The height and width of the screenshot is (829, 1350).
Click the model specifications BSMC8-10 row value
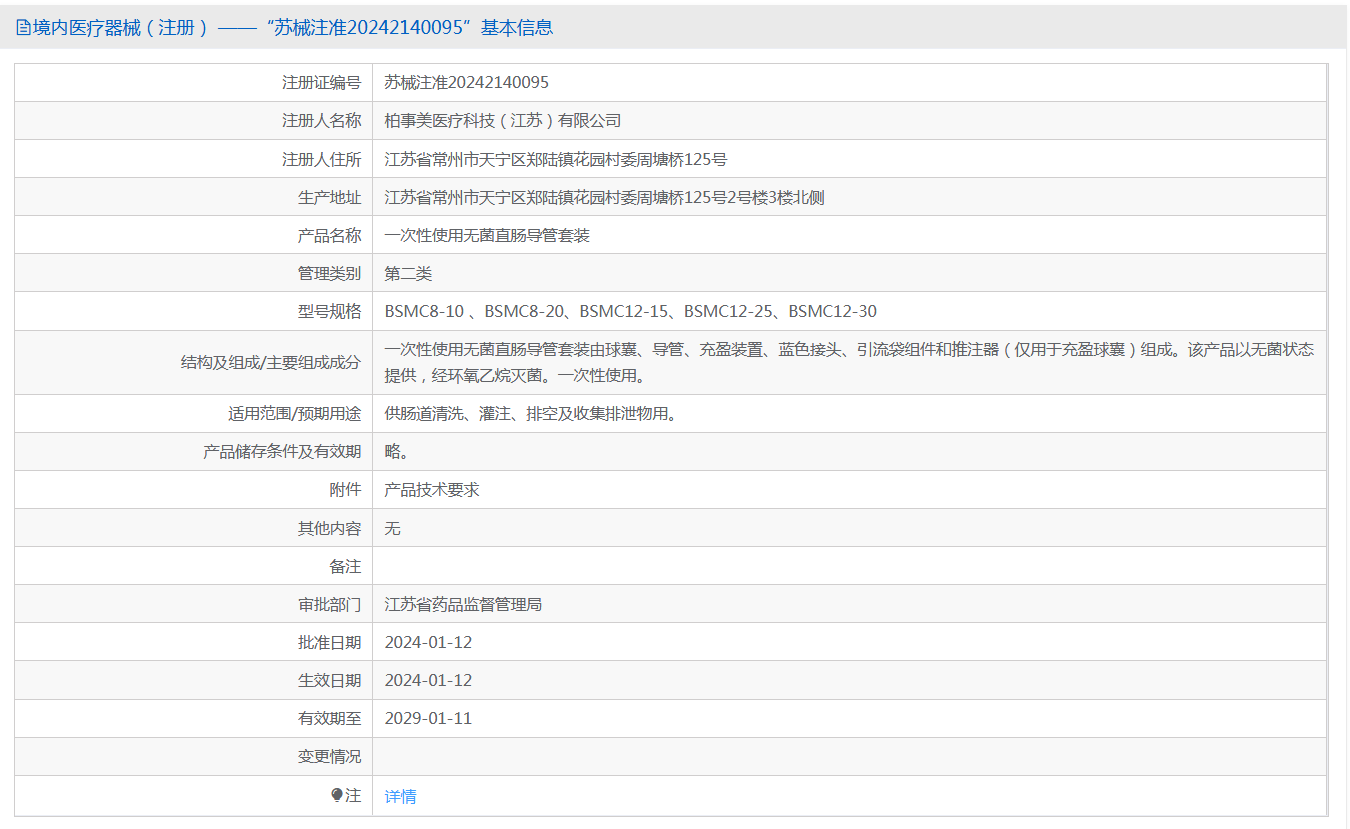click(631, 311)
